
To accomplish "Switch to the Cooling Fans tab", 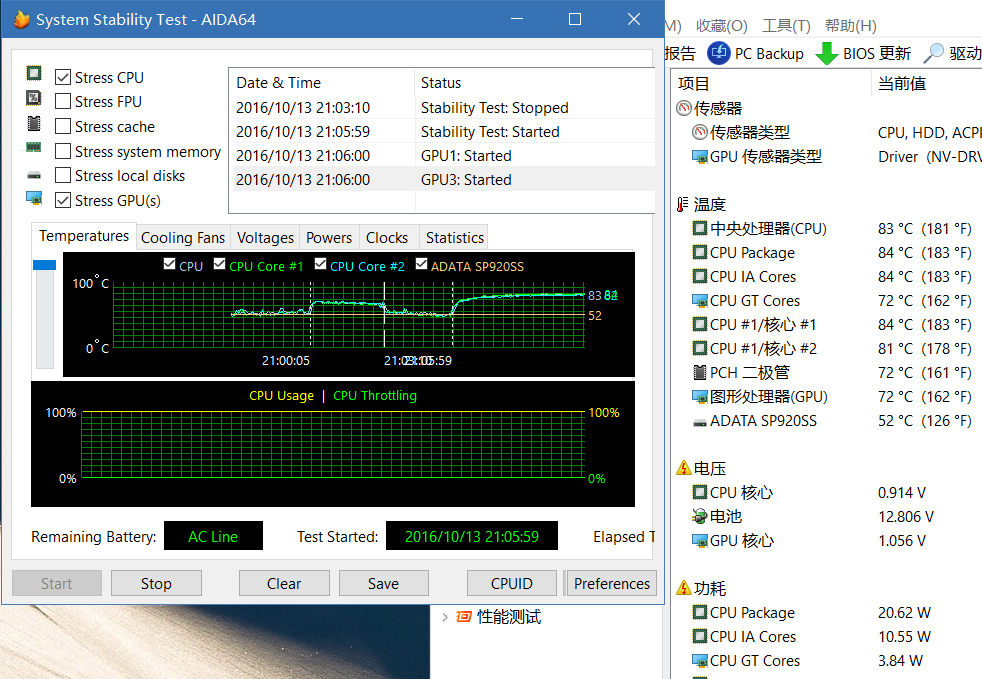I will pyautogui.click(x=183, y=238).
